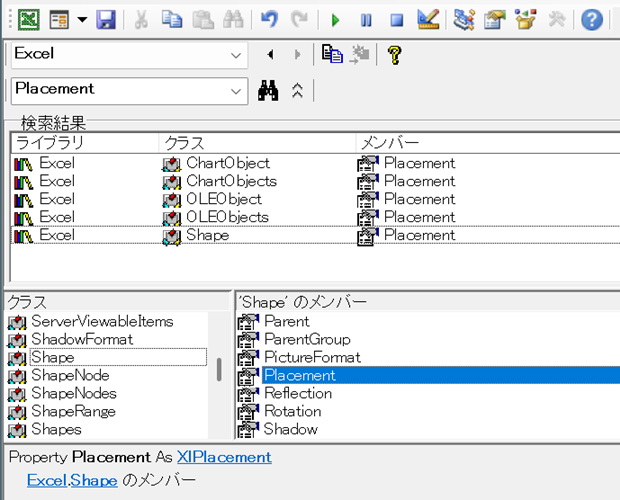Screen dimensions: 620x500
Task: Select the OLEObject search result row
Action: [x=316, y=199]
